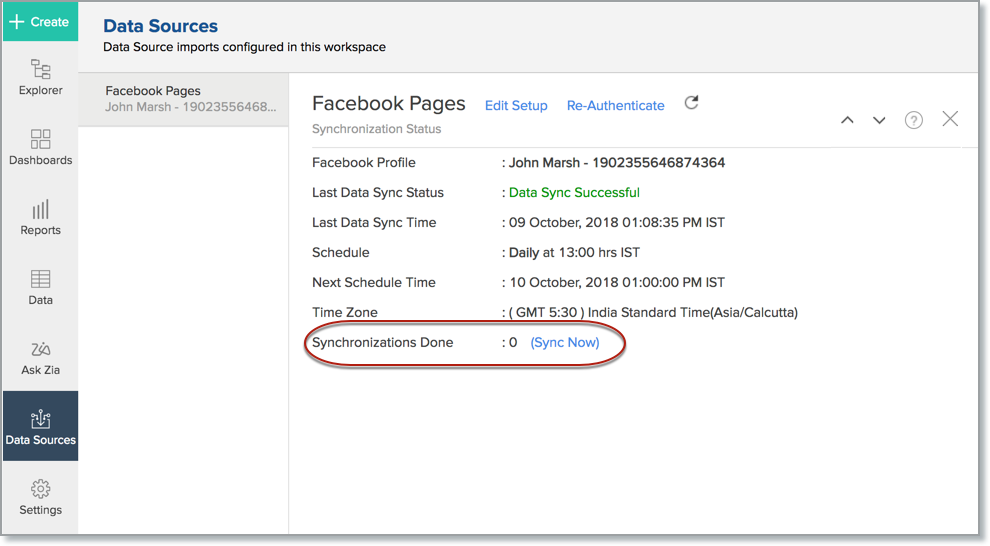Click the Facebook Pages panel title
Viewport: 990px width, 546px height.
[x=389, y=104]
